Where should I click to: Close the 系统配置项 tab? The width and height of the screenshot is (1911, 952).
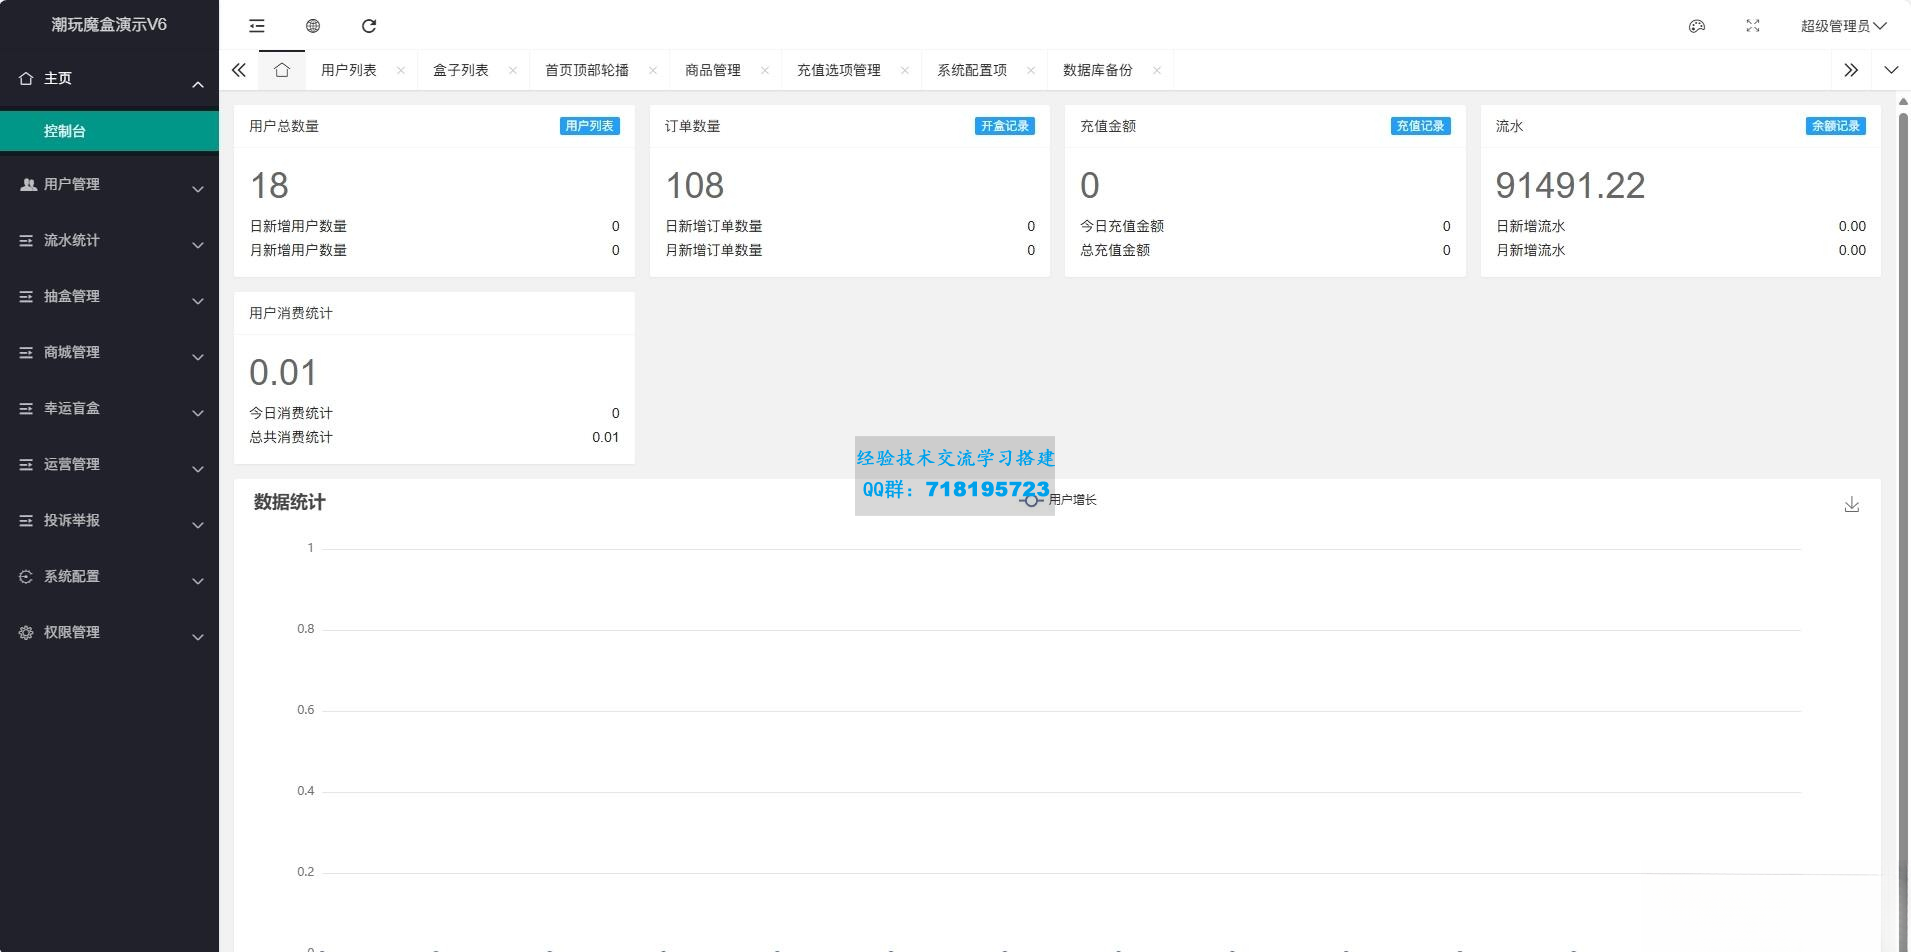1031,70
